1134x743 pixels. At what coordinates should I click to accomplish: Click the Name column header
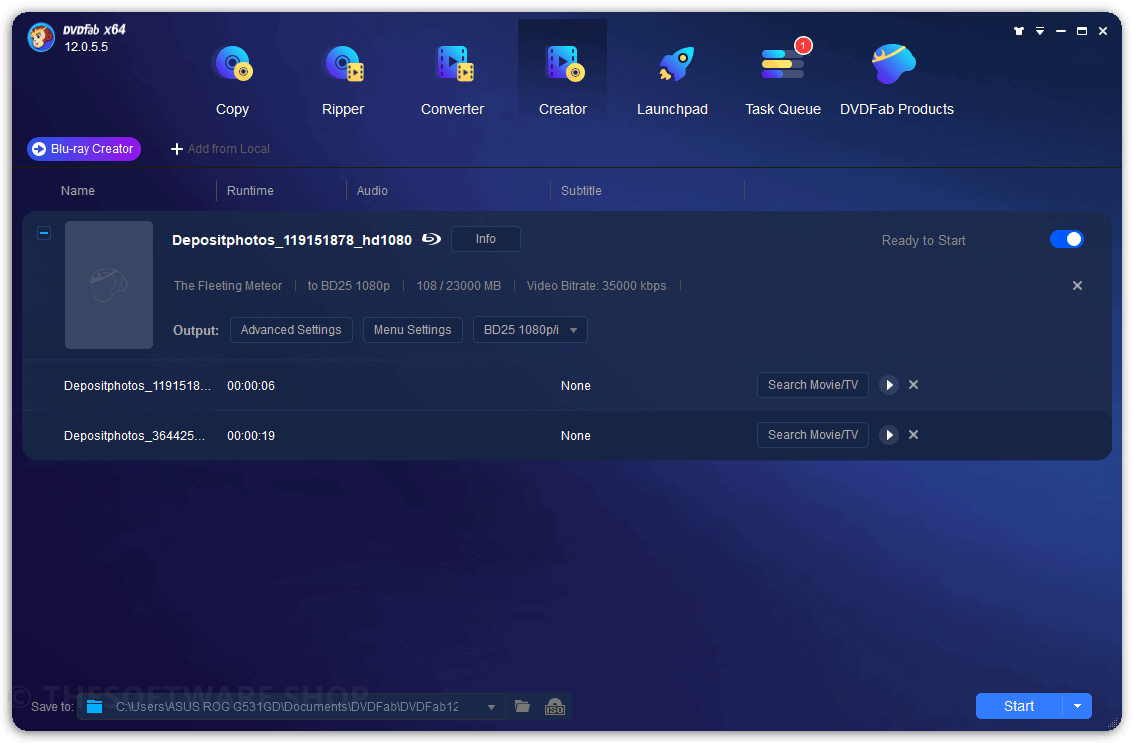tap(77, 190)
